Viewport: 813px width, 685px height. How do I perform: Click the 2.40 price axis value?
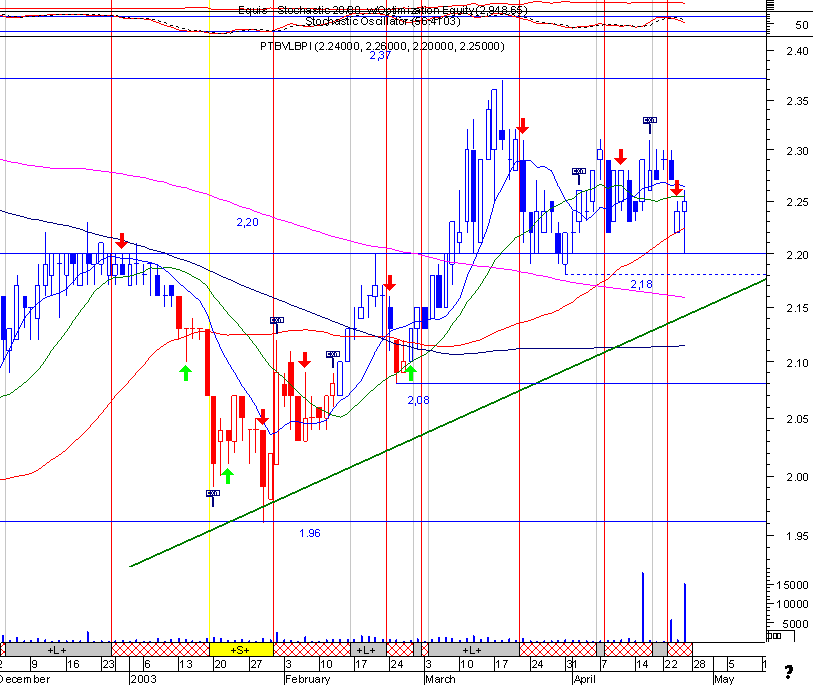tap(797, 51)
